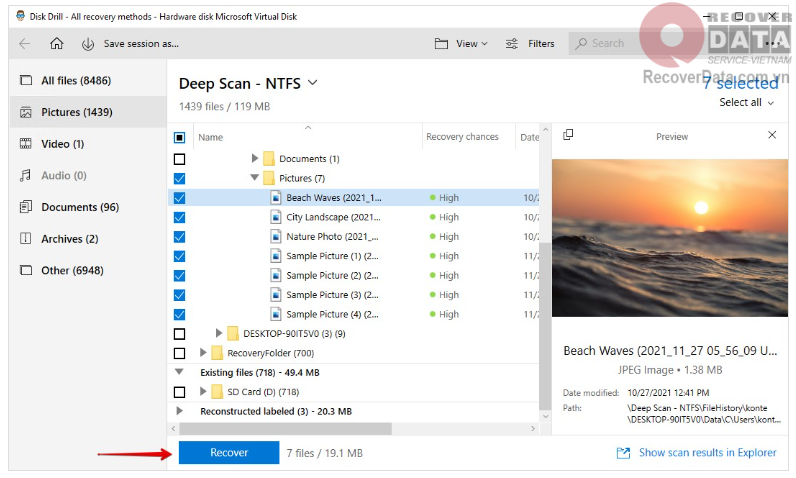Expand the RecoveryFolder (700) tree node
This screenshot has height=478, width=796.
tap(204, 353)
